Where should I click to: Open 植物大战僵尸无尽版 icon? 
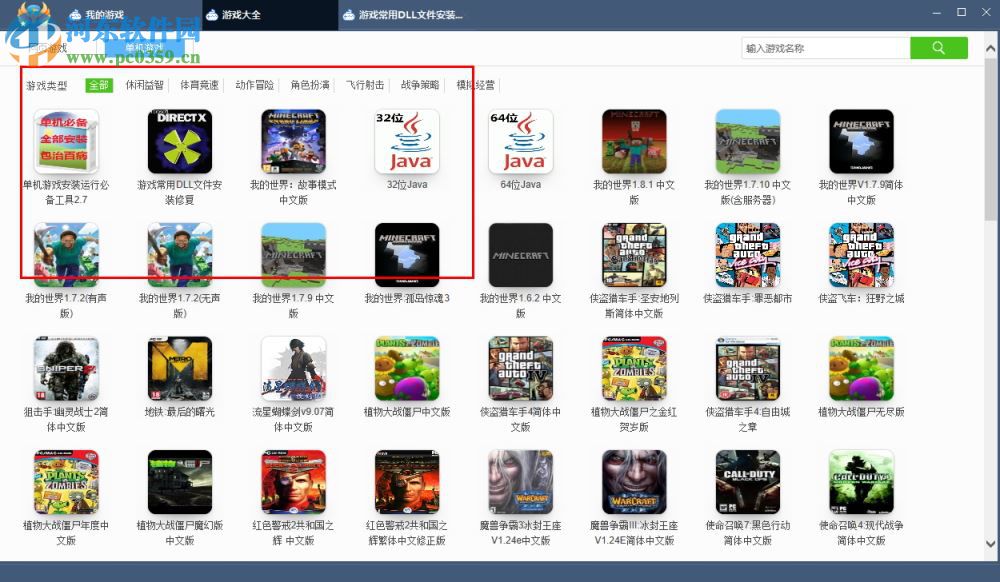pyautogui.click(x=861, y=368)
